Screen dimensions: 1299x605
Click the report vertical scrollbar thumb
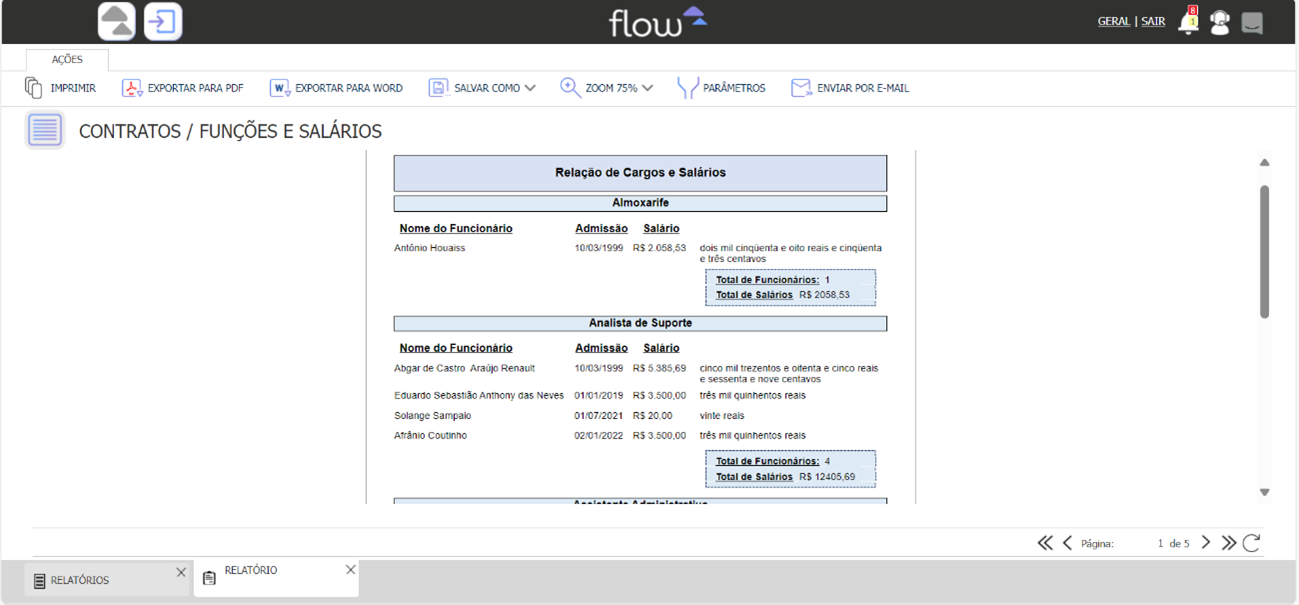click(x=1264, y=251)
